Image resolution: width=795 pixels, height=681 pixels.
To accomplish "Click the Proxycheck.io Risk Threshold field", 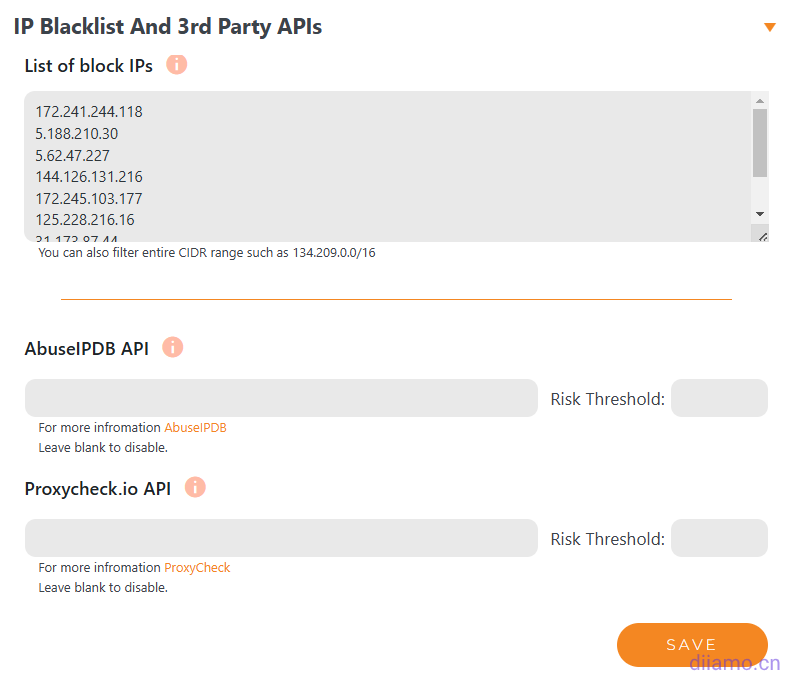I will click(719, 538).
